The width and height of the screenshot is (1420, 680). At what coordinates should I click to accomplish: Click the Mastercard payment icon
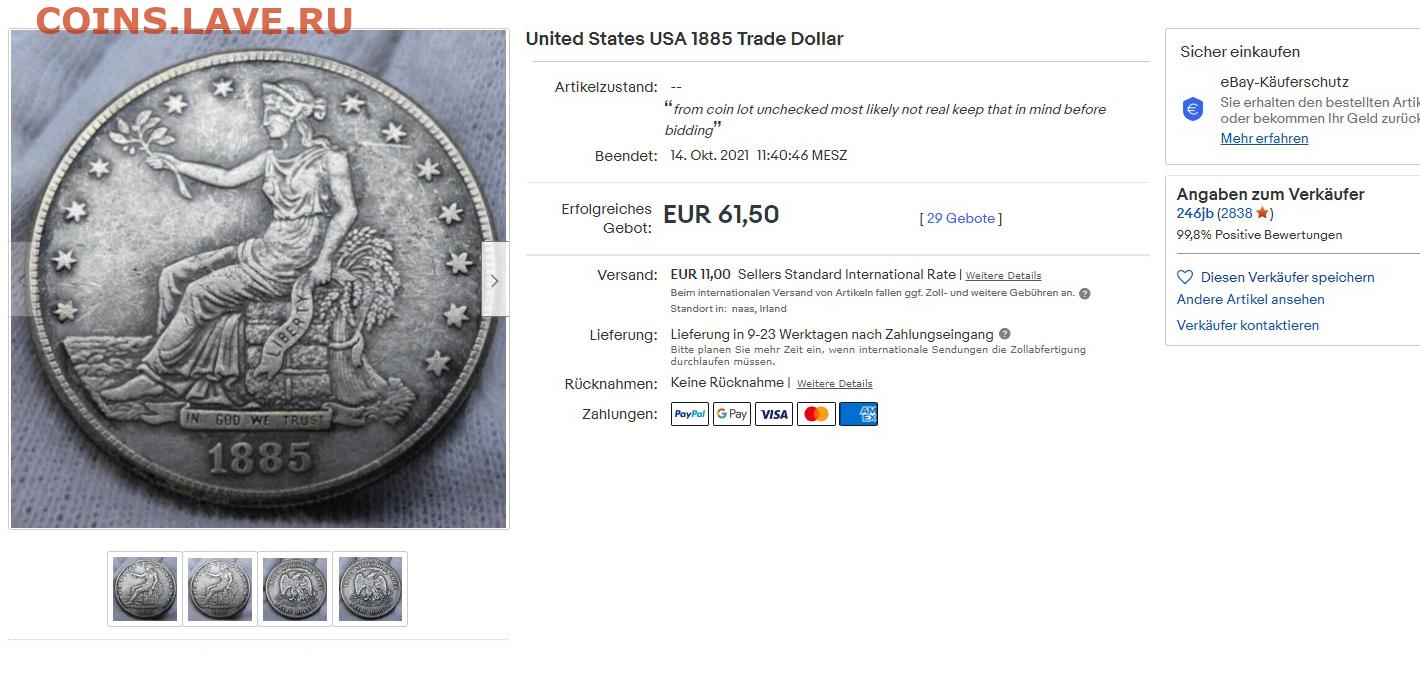pos(816,414)
